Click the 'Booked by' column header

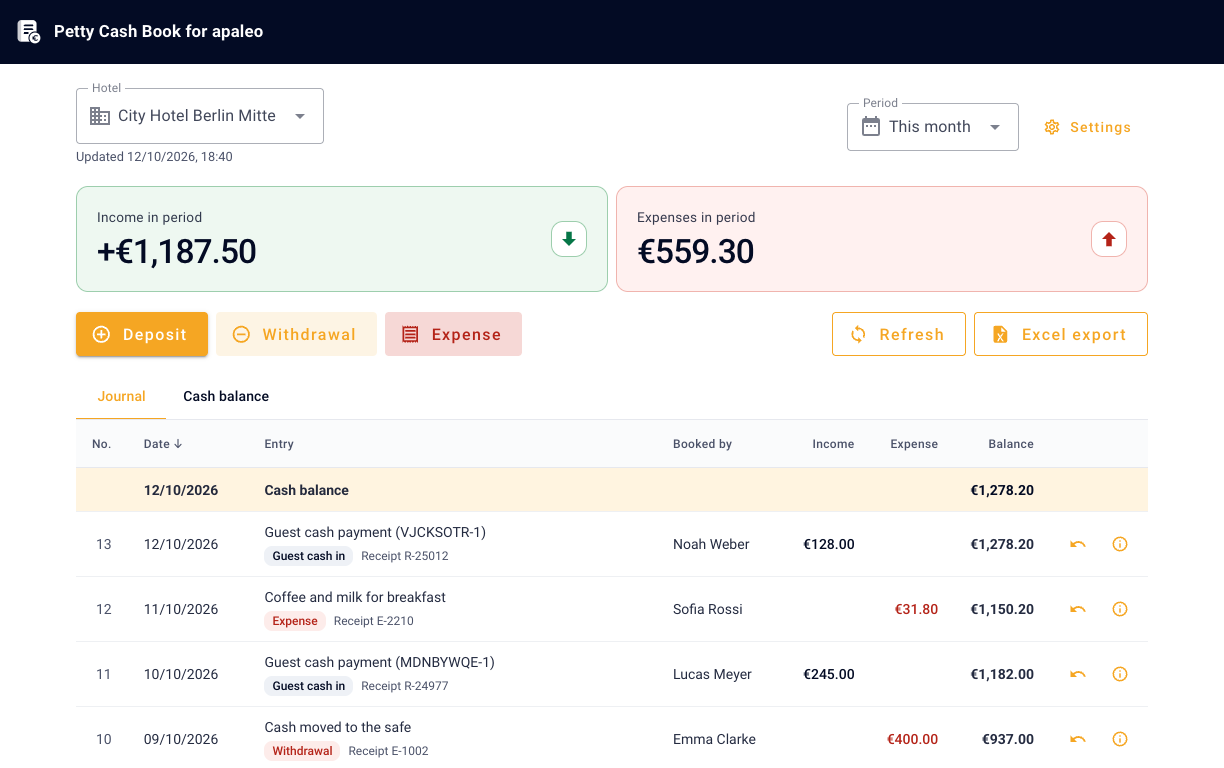[x=702, y=444]
